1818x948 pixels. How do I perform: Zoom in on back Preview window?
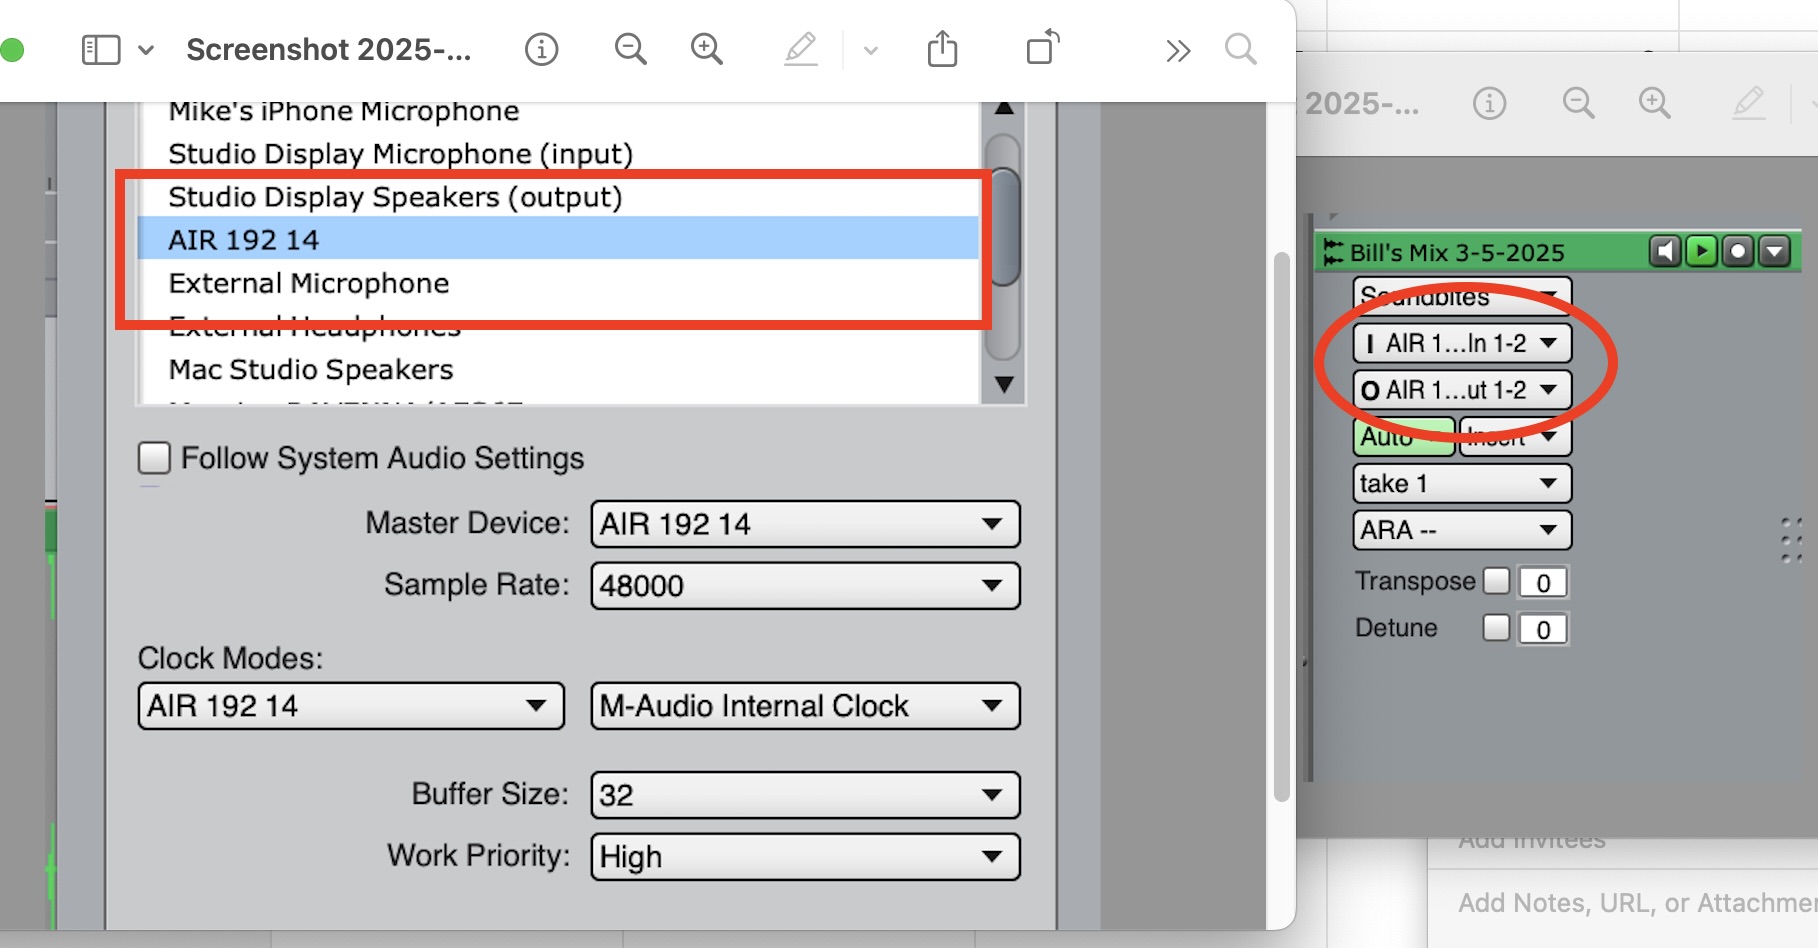[x=1655, y=103]
